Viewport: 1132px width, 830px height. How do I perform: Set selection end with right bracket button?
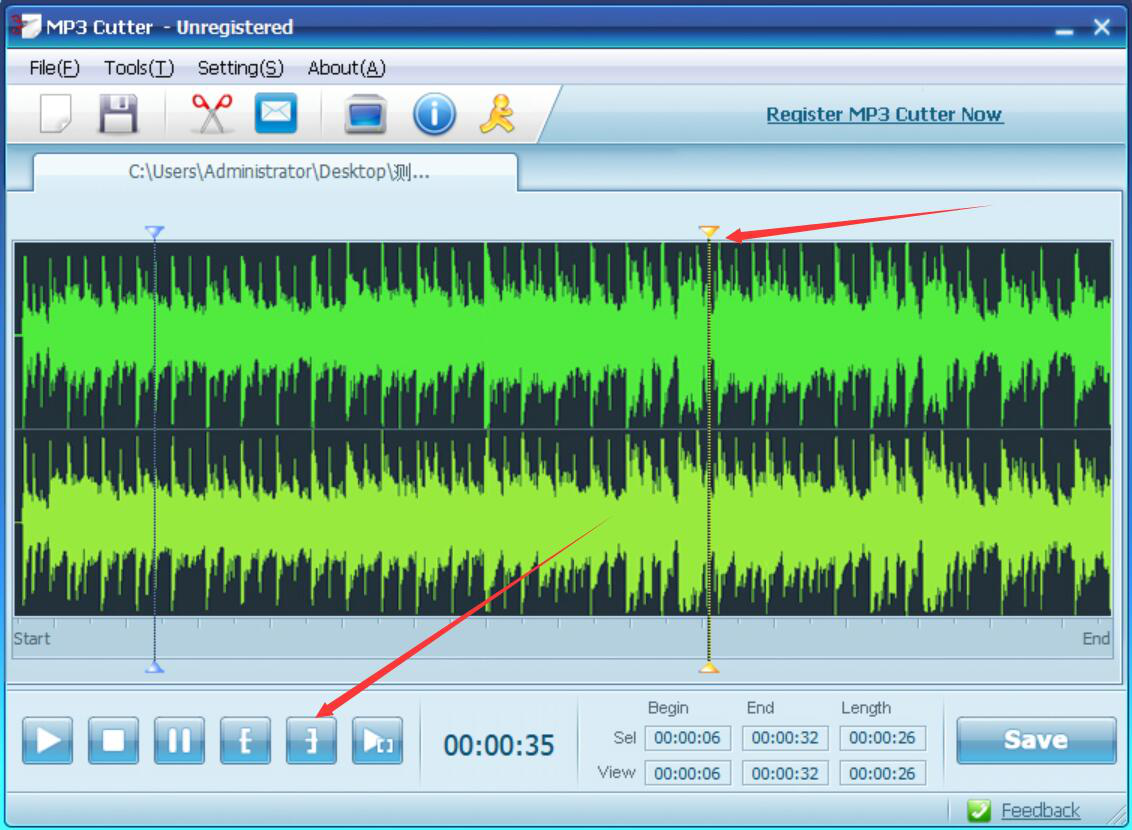point(311,741)
